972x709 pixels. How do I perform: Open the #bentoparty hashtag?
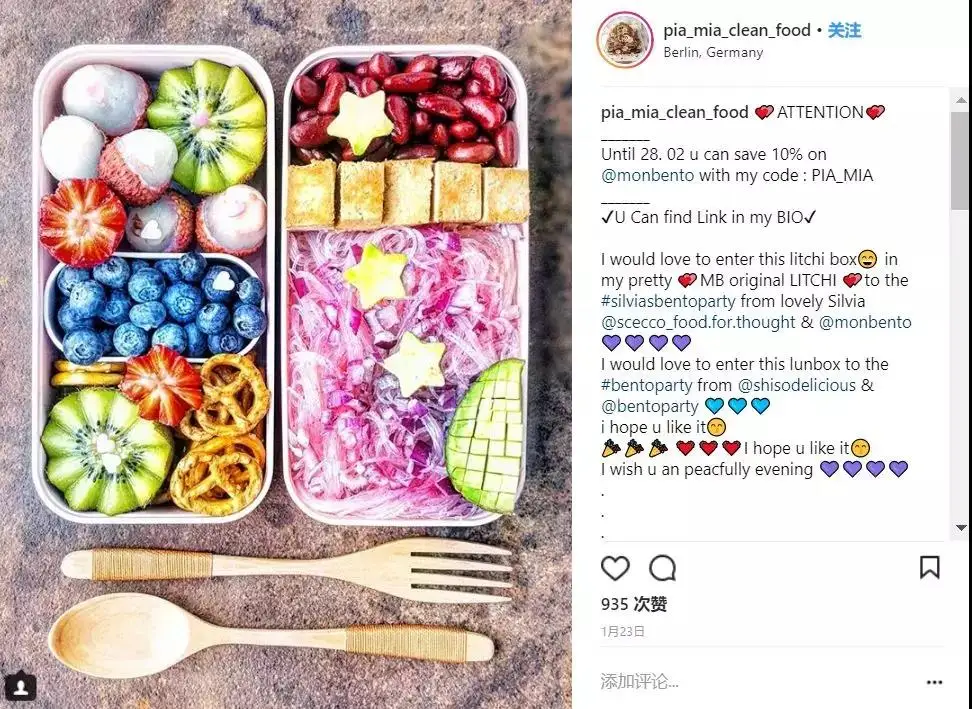point(646,385)
